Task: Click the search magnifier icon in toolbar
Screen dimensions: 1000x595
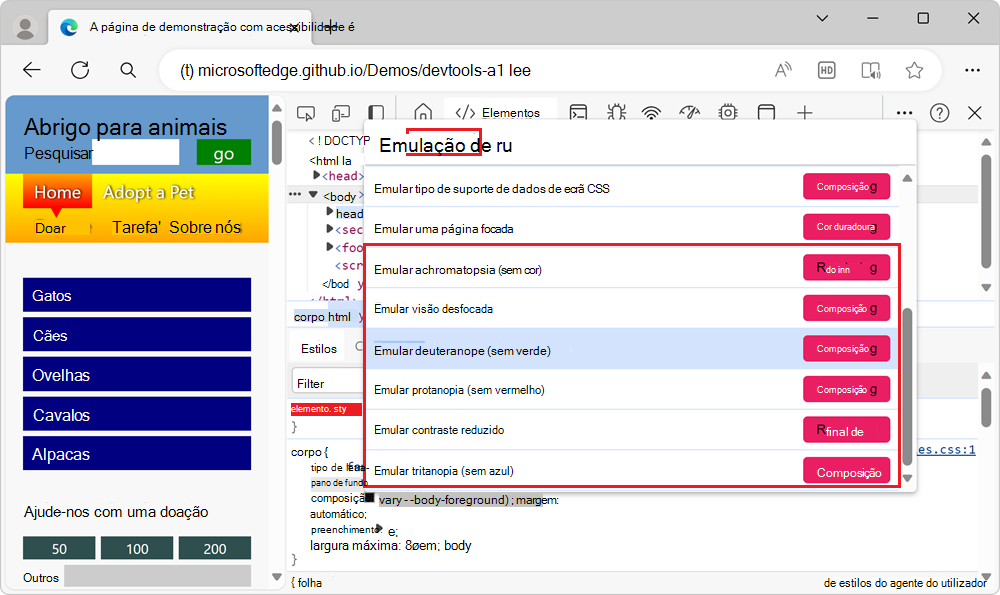Action: tap(128, 70)
